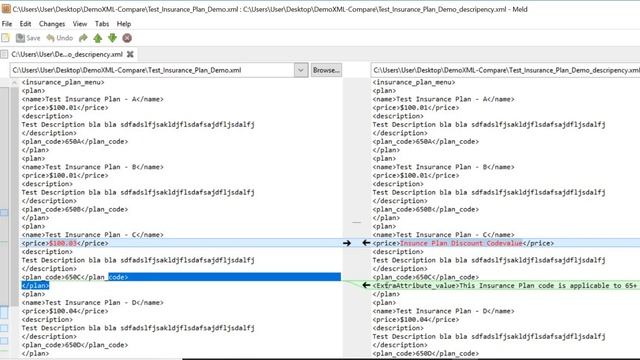Click highlighted plan_code 650C line on left
The width and height of the screenshot is (640, 360).
tap(75, 277)
